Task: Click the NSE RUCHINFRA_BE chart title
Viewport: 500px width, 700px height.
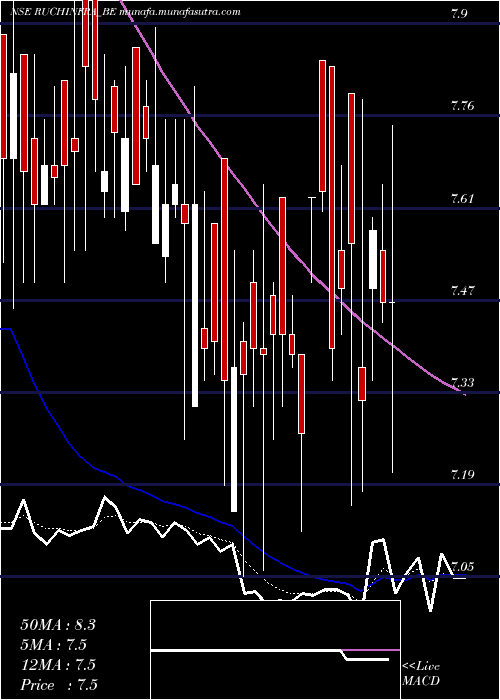Action: tap(126, 12)
